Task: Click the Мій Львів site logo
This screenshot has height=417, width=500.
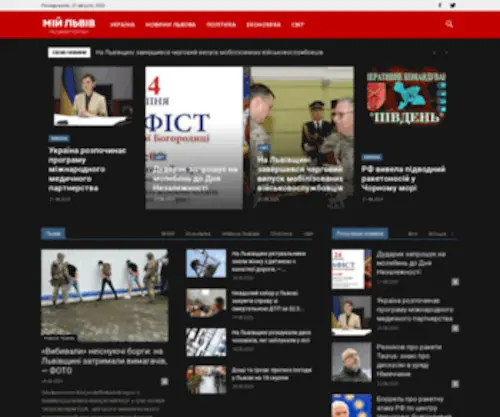Action: tap(69, 25)
